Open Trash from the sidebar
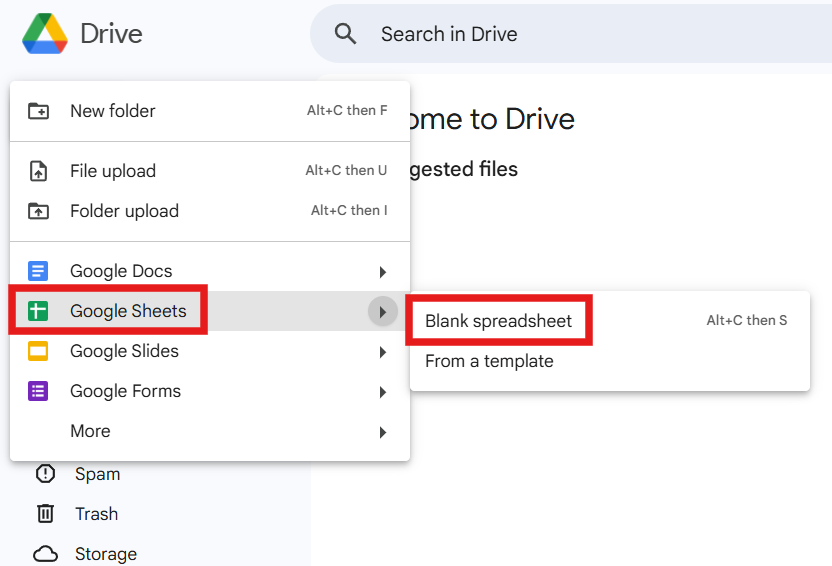Image resolution: width=832 pixels, height=566 pixels. tap(96, 514)
